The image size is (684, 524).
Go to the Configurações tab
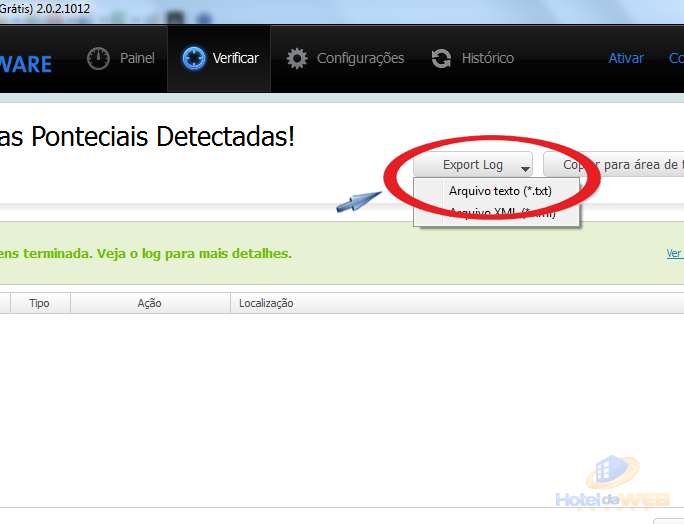345,58
